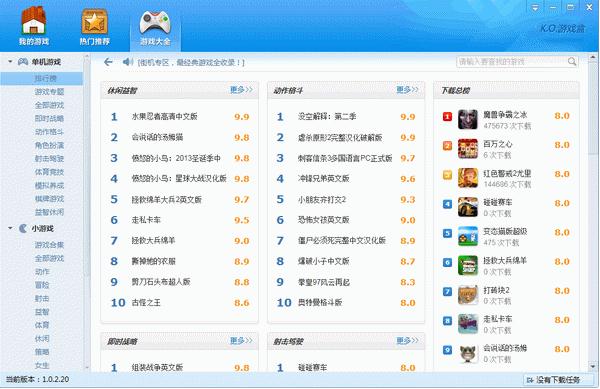Viewport: 600px width, 389px height.
Task: Go back with the left arrow
Action: click(108, 62)
